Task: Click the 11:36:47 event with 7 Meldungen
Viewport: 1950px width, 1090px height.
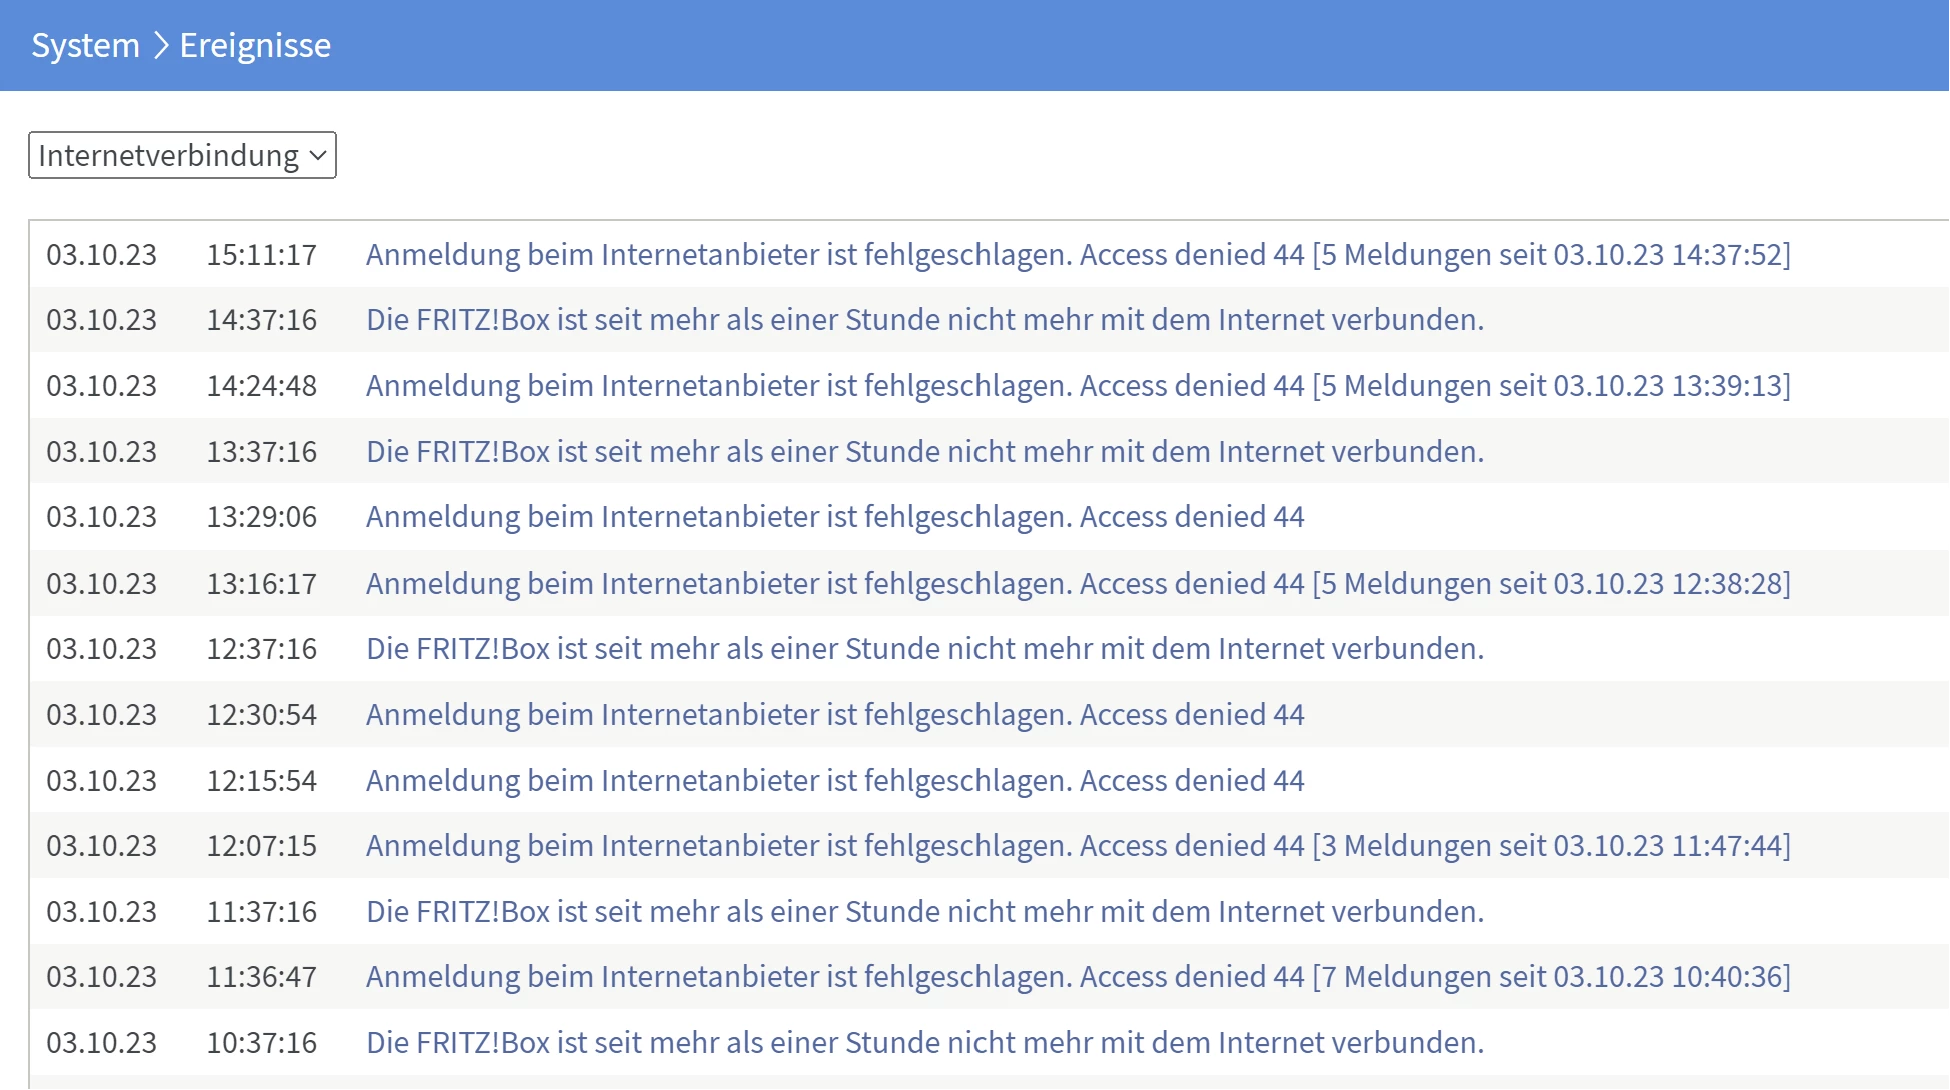Action: pos(1077,977)
